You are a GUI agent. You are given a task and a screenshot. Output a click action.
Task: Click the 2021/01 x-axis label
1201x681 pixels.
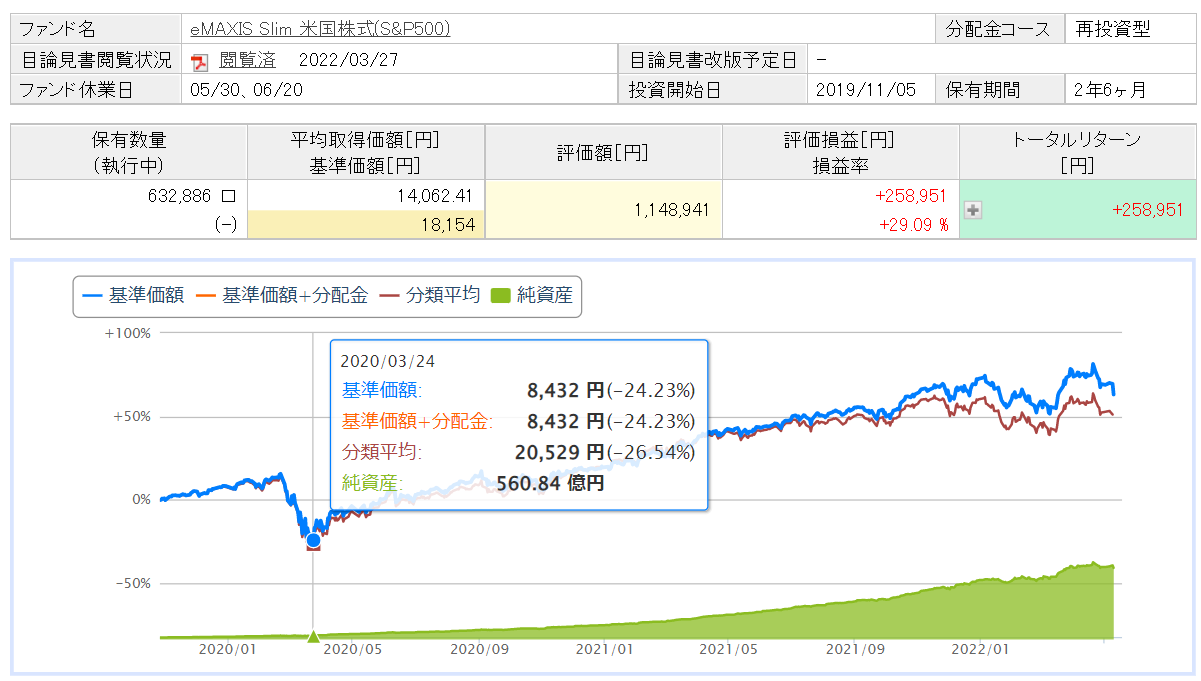pos(605,649)
